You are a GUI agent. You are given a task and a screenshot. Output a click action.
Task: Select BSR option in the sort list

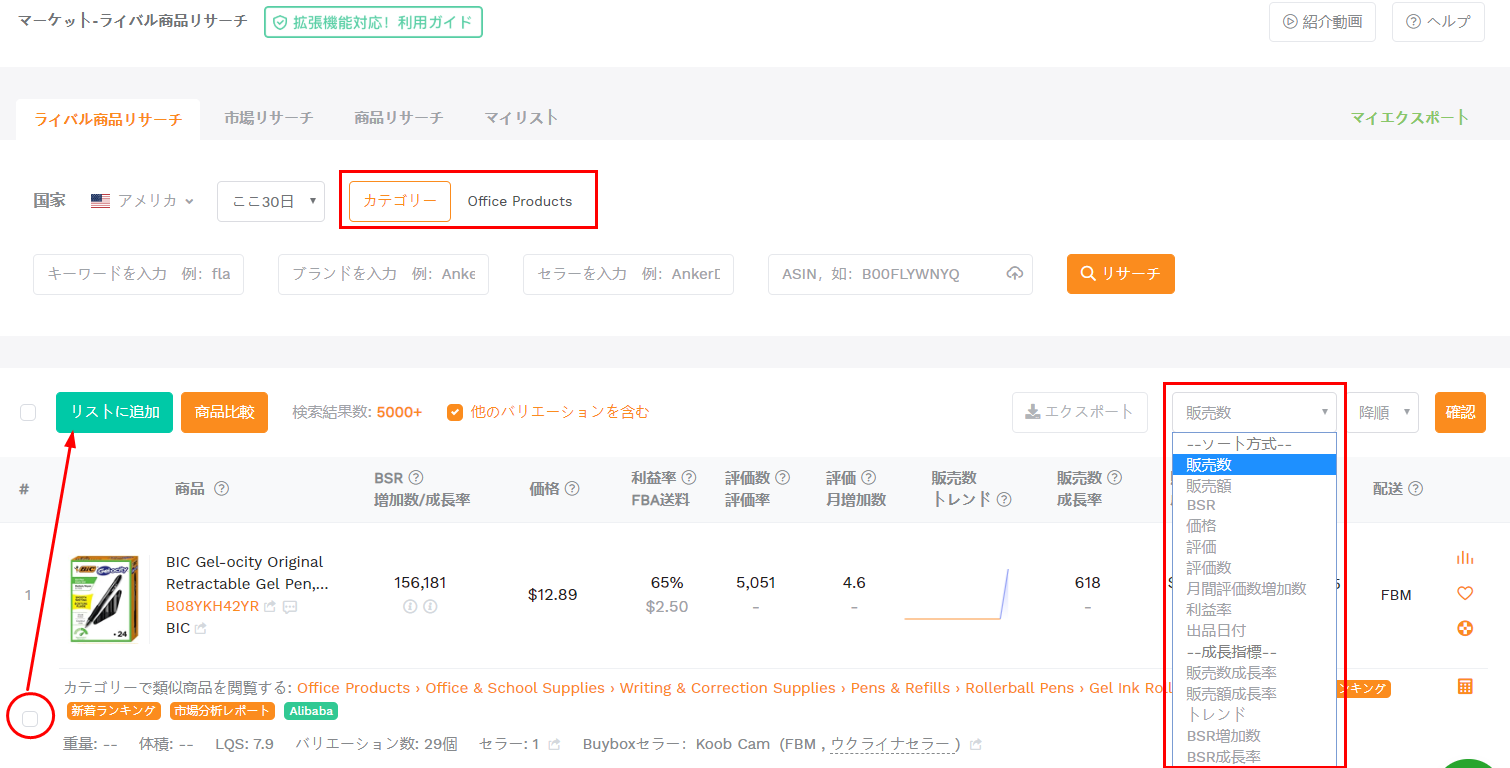click(1255, 505)
